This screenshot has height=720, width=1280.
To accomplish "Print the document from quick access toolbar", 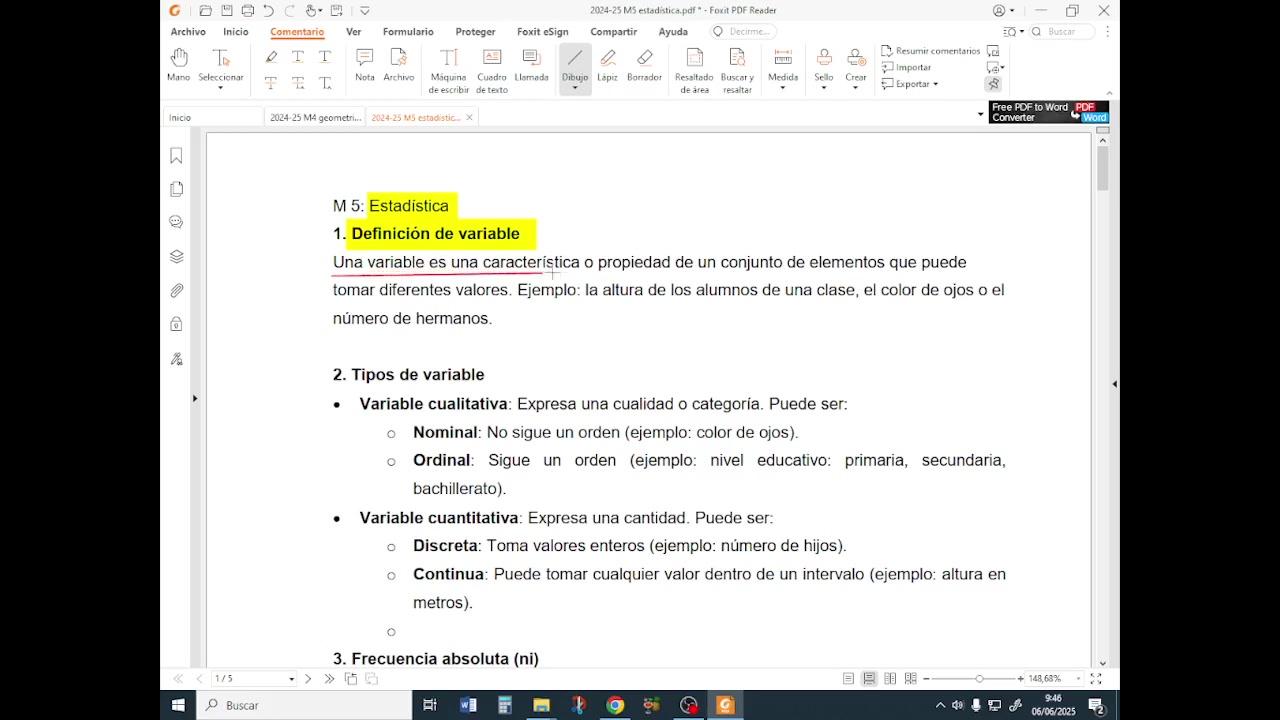I will (x=247, y=11).
